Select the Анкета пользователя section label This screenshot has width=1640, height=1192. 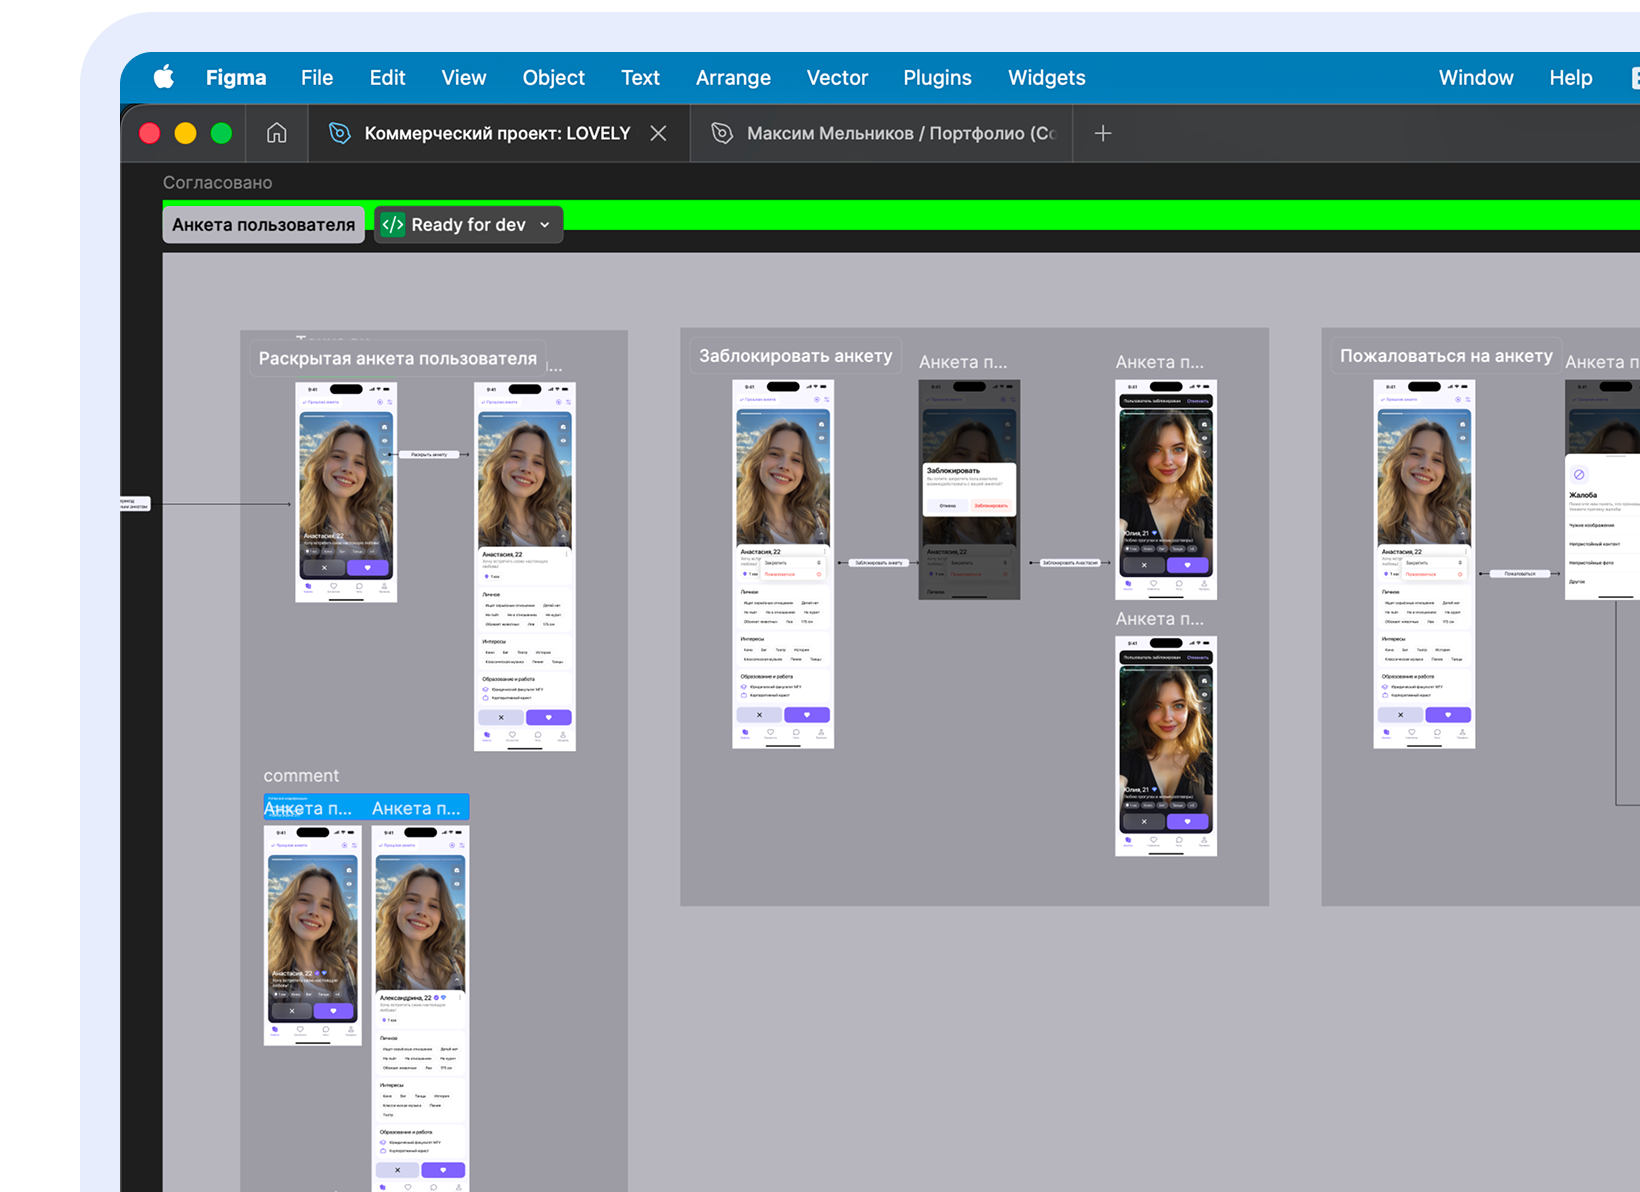263,225
